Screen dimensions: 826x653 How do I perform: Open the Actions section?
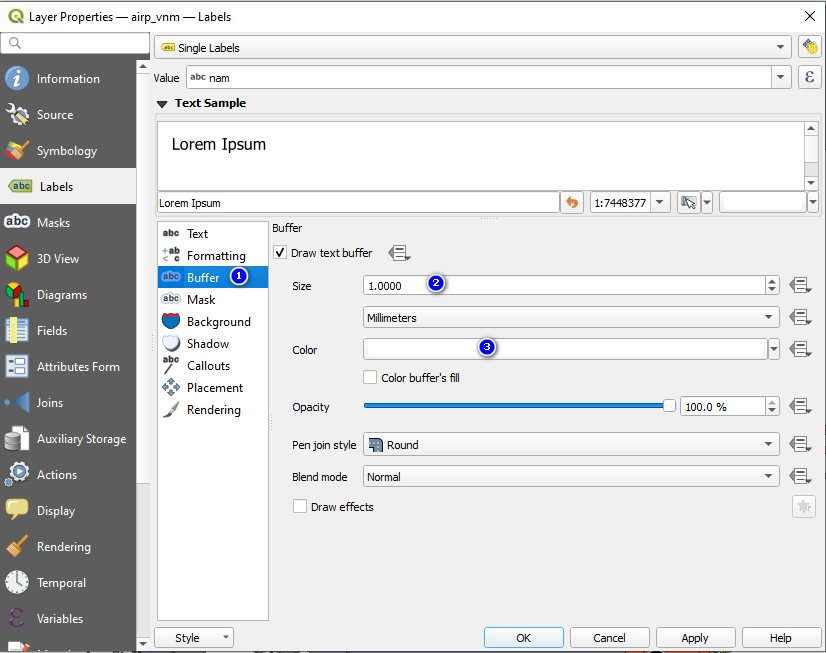pyautogui.click(x=68, y=475)
